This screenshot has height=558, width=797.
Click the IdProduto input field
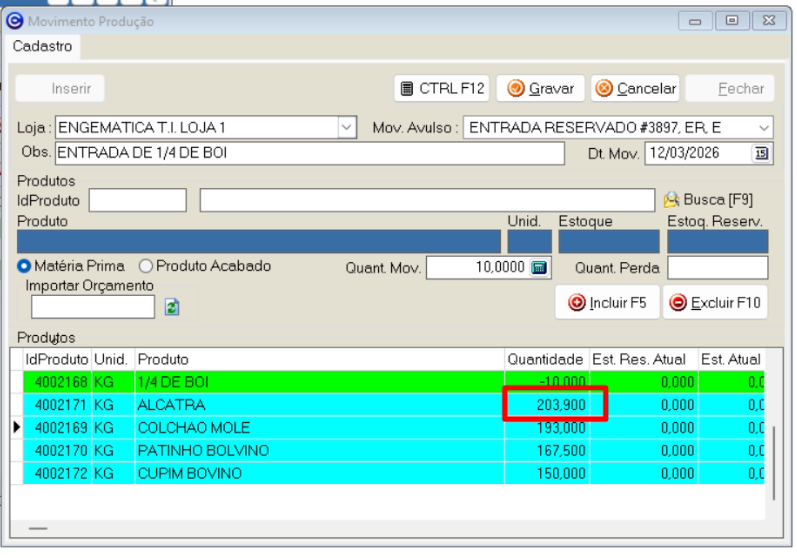point(137,200)
